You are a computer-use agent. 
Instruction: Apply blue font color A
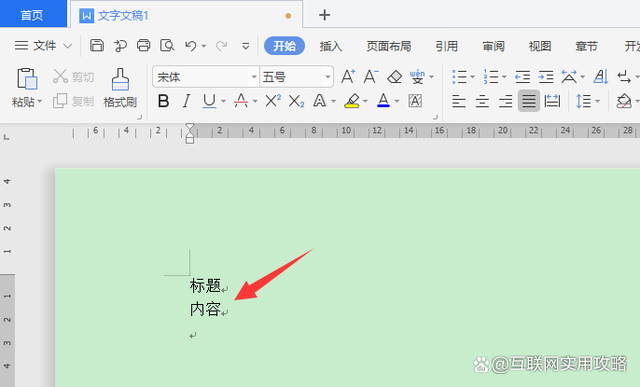(383, 100)
